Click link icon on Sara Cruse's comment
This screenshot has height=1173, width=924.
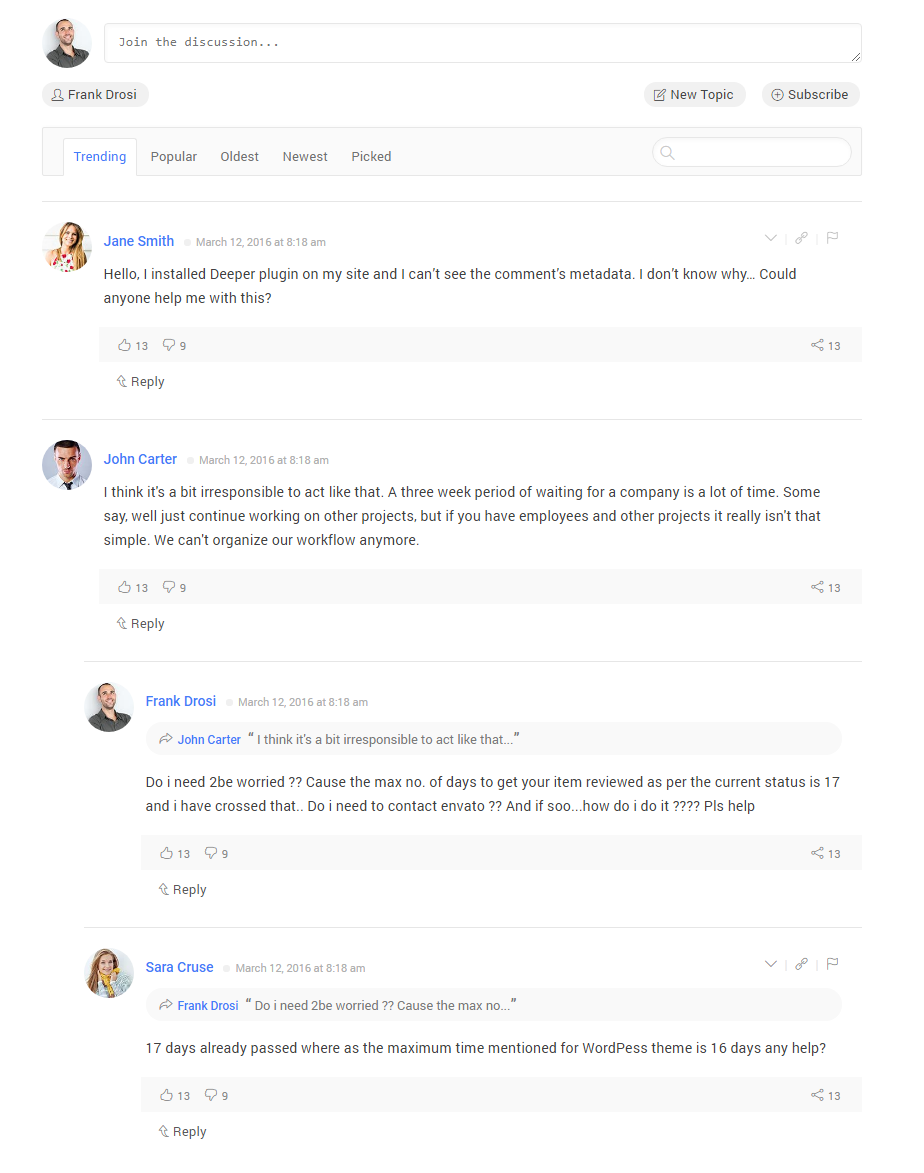(801, 964)
